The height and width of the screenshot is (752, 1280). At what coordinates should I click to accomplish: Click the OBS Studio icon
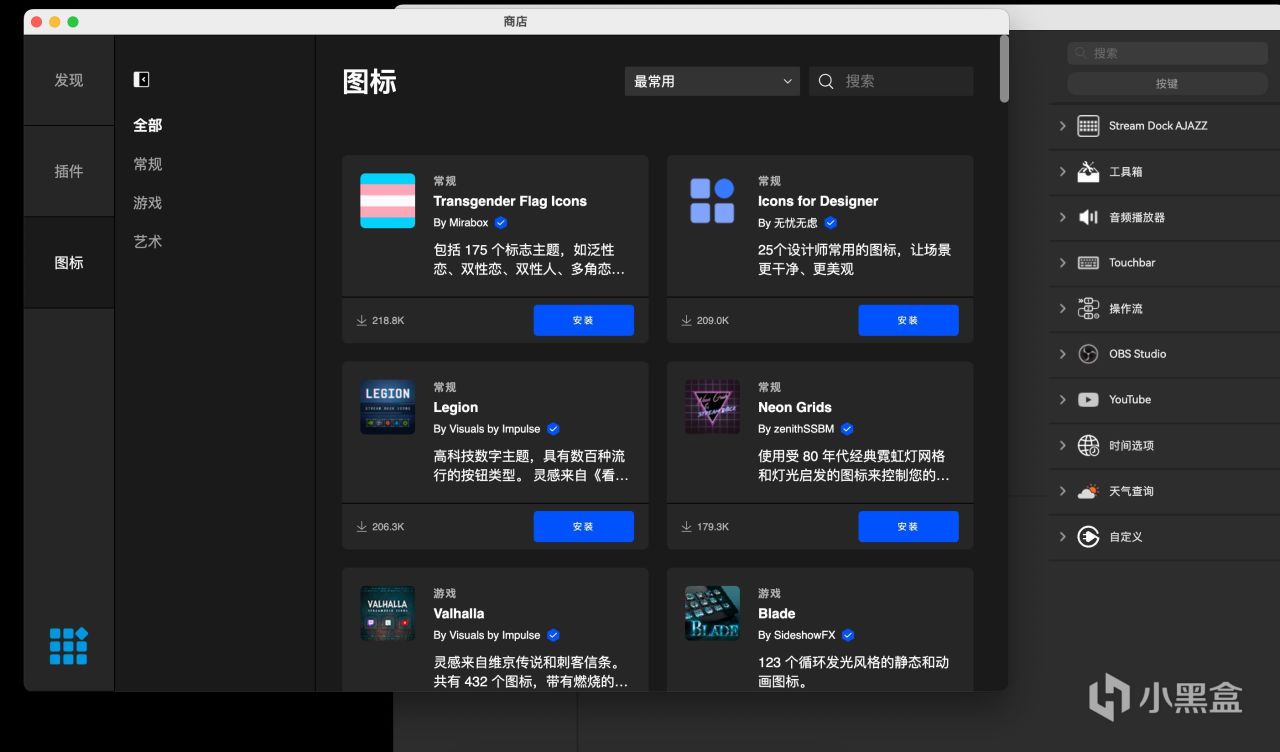1088,354
